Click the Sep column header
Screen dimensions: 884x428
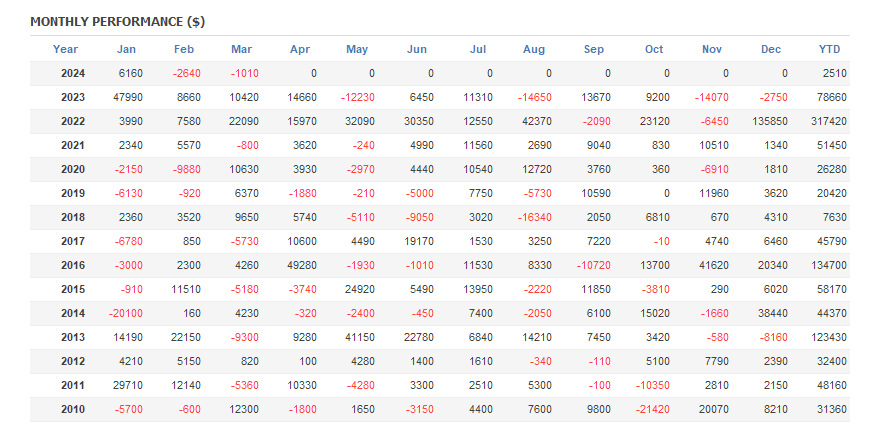point(594,49)
